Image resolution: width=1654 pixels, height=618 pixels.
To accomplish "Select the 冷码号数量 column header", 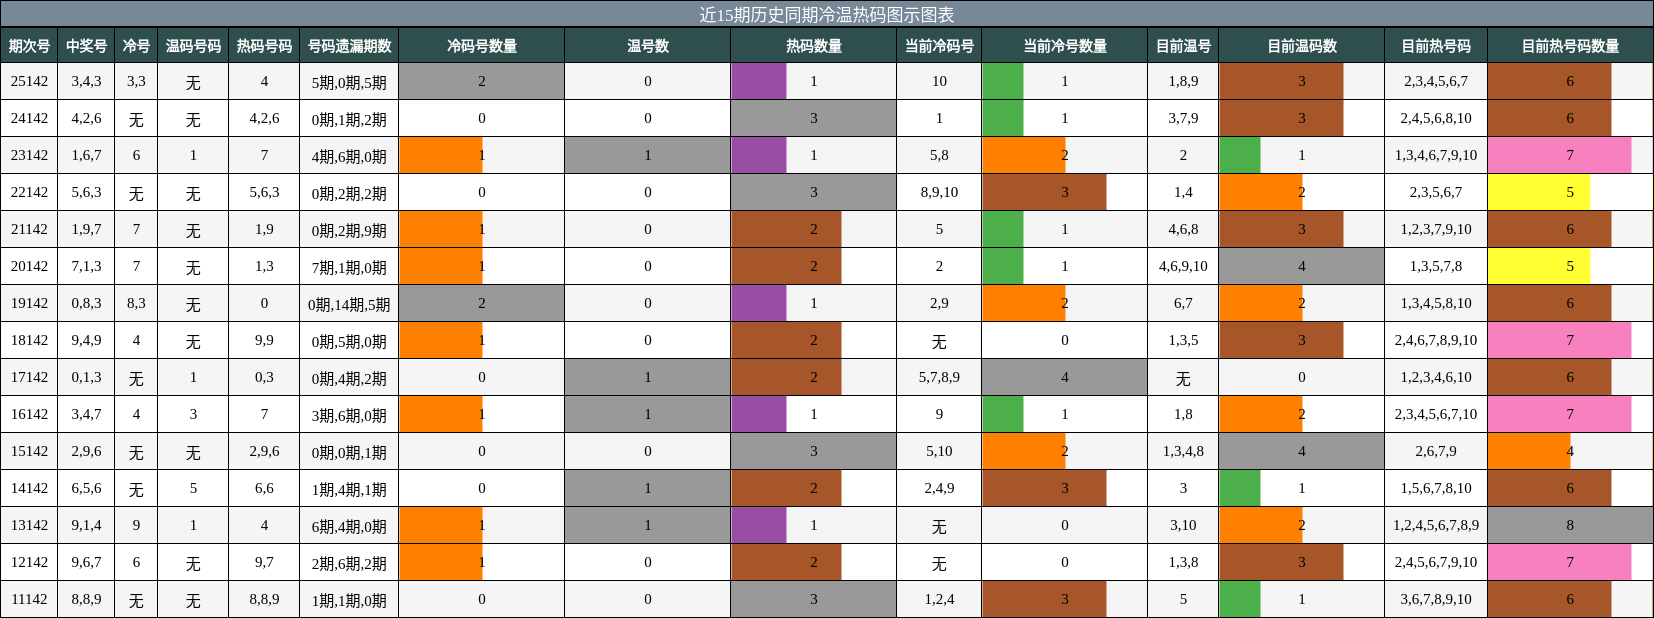I will pos(481,46).
